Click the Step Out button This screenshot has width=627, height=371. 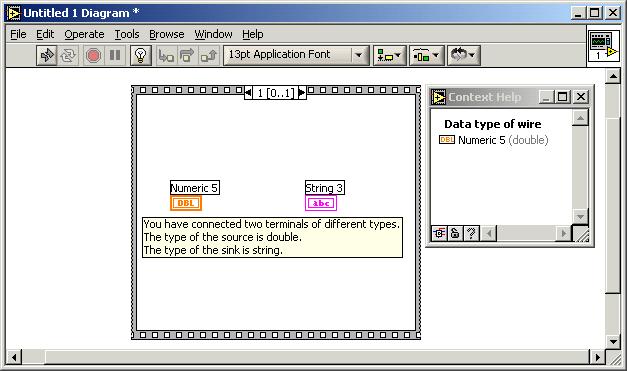208,55
